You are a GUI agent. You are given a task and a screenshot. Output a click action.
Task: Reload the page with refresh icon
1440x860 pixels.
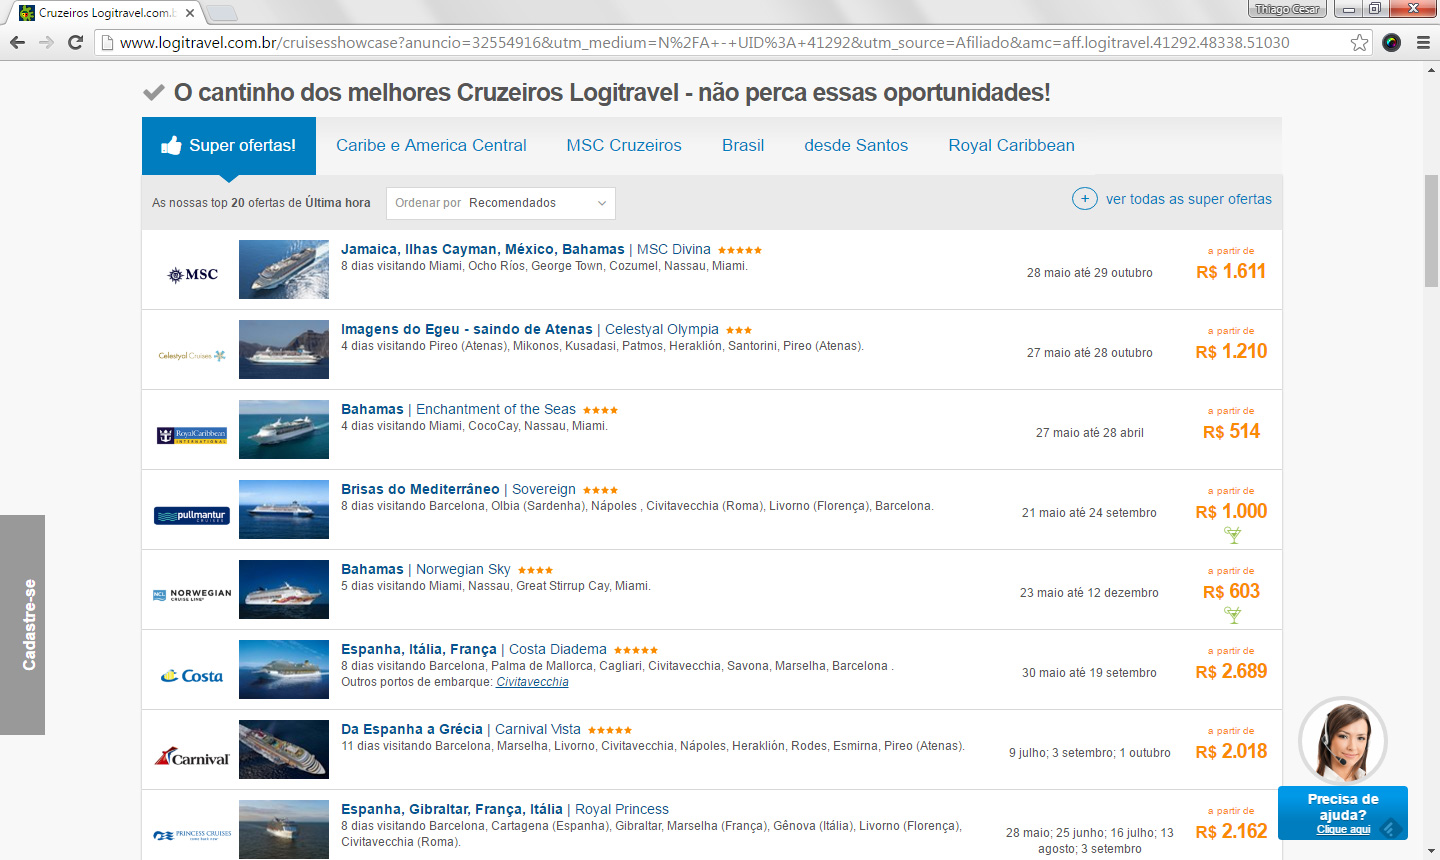click(75, 42)
